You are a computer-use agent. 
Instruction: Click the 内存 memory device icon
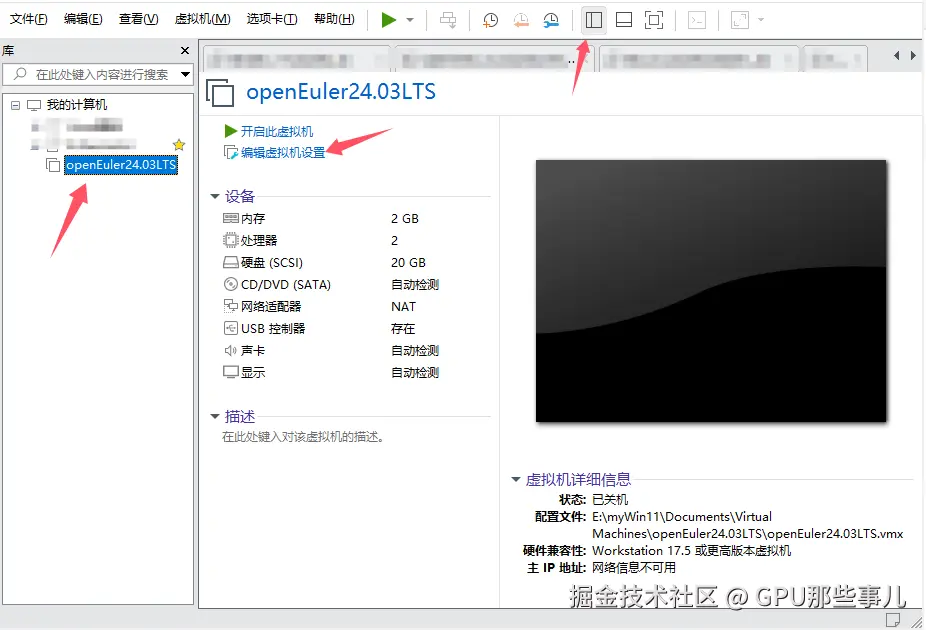pyautogui.click(x=231, y=218)
